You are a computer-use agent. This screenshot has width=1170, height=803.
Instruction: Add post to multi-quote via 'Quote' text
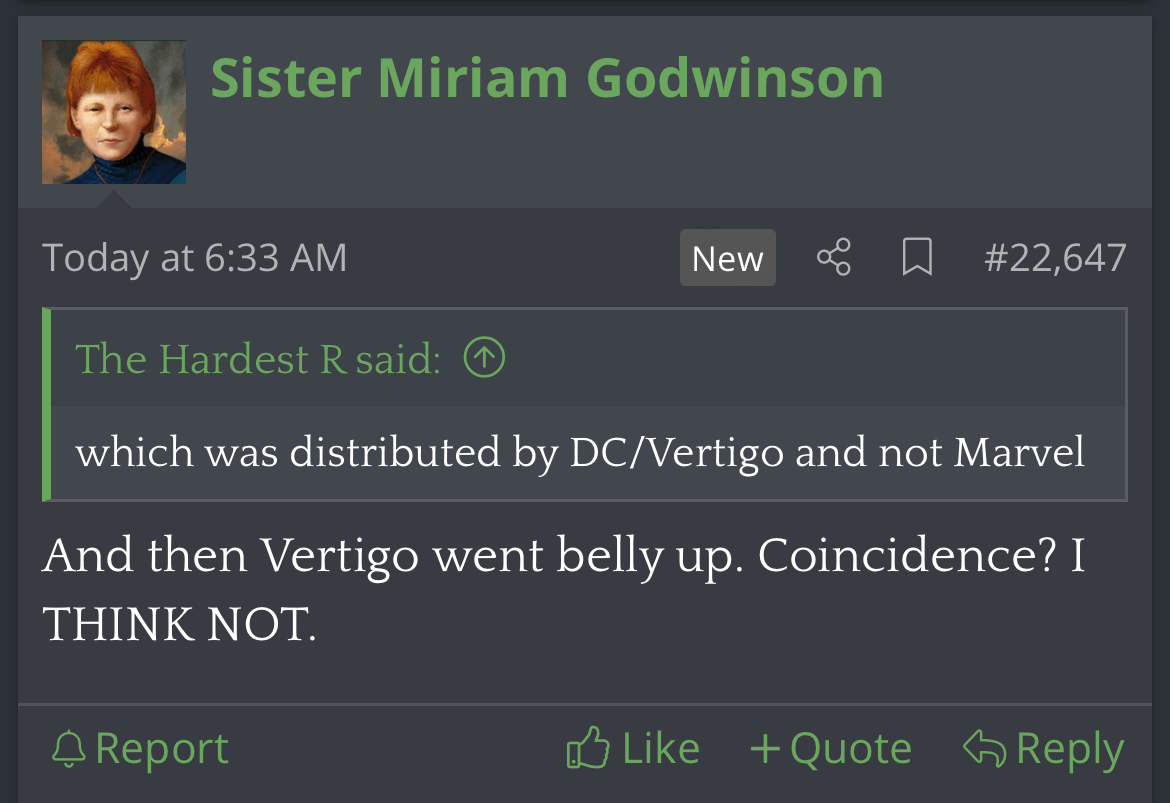click(851, 749)
